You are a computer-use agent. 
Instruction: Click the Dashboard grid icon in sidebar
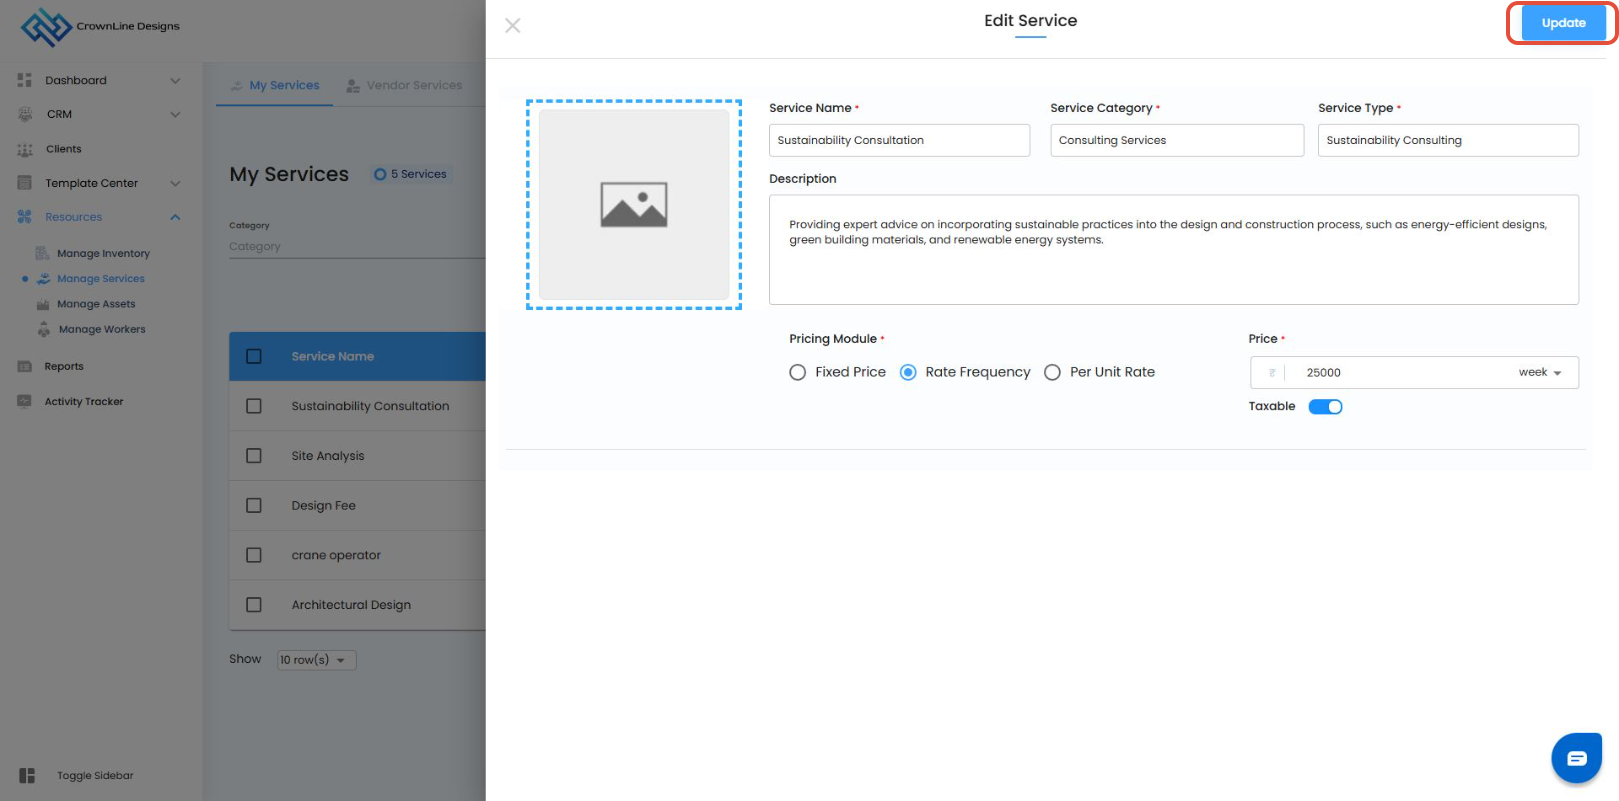(25, 80)
